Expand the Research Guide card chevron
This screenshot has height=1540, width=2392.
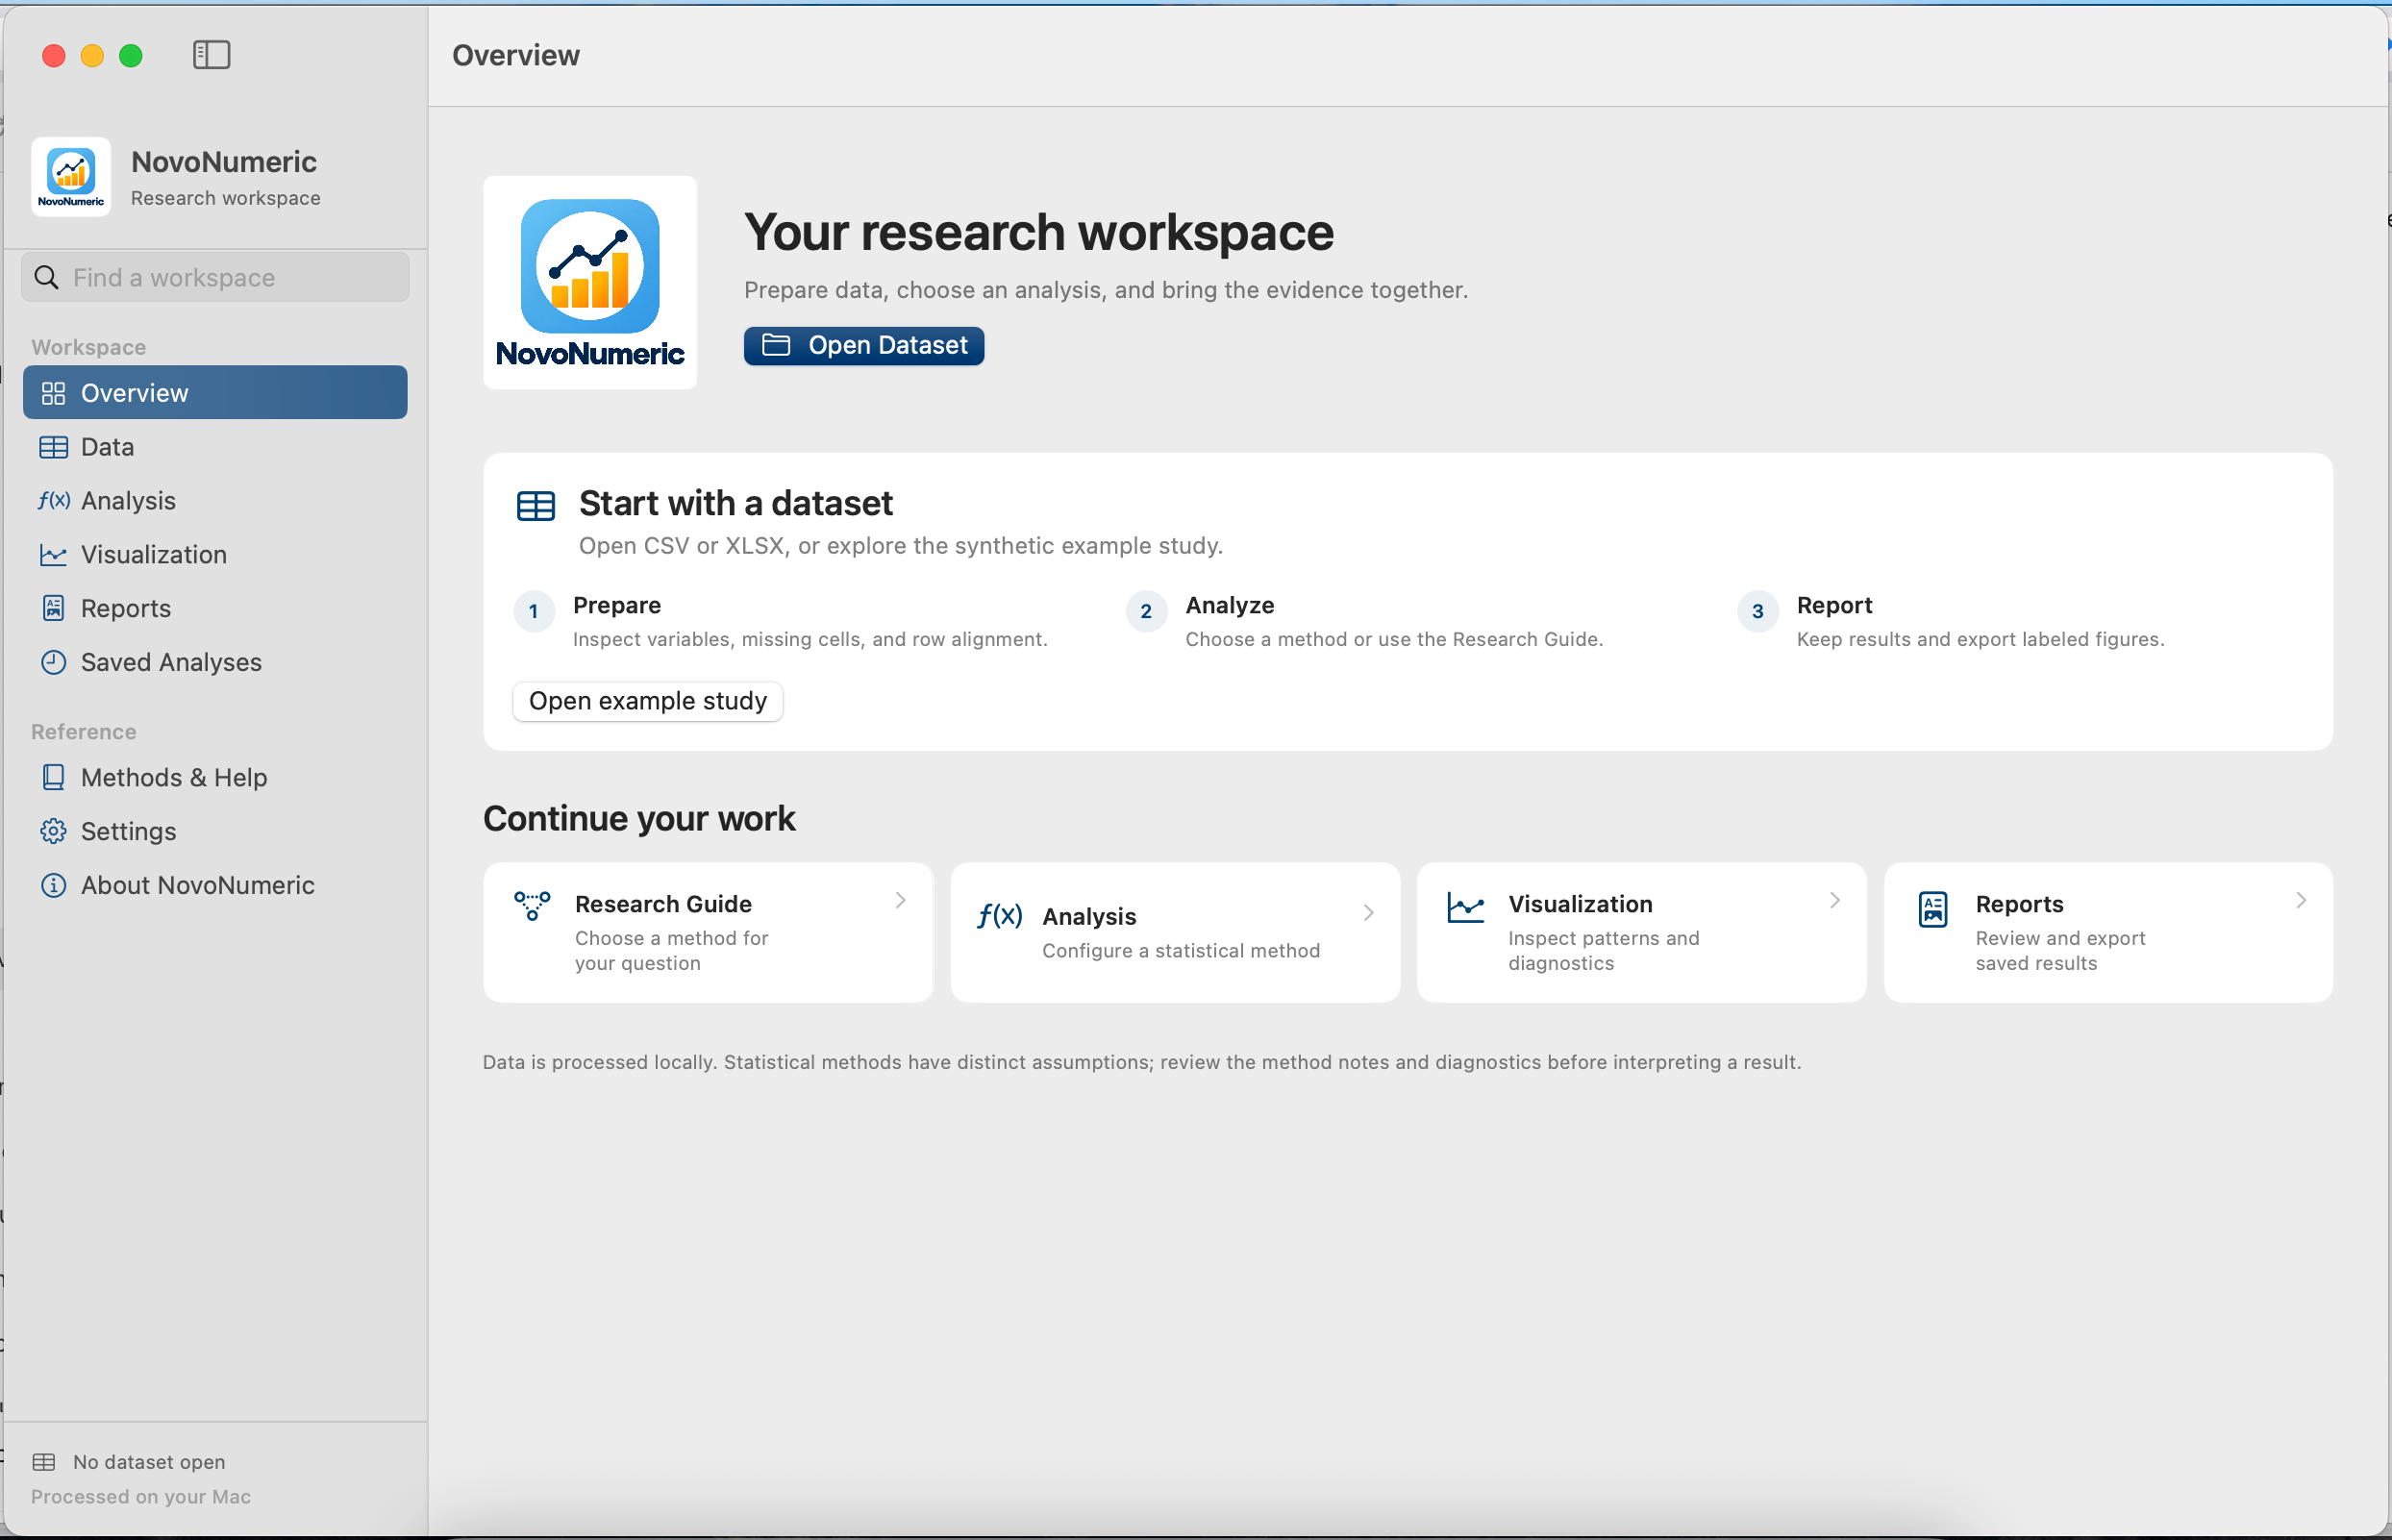click(900, 900)
